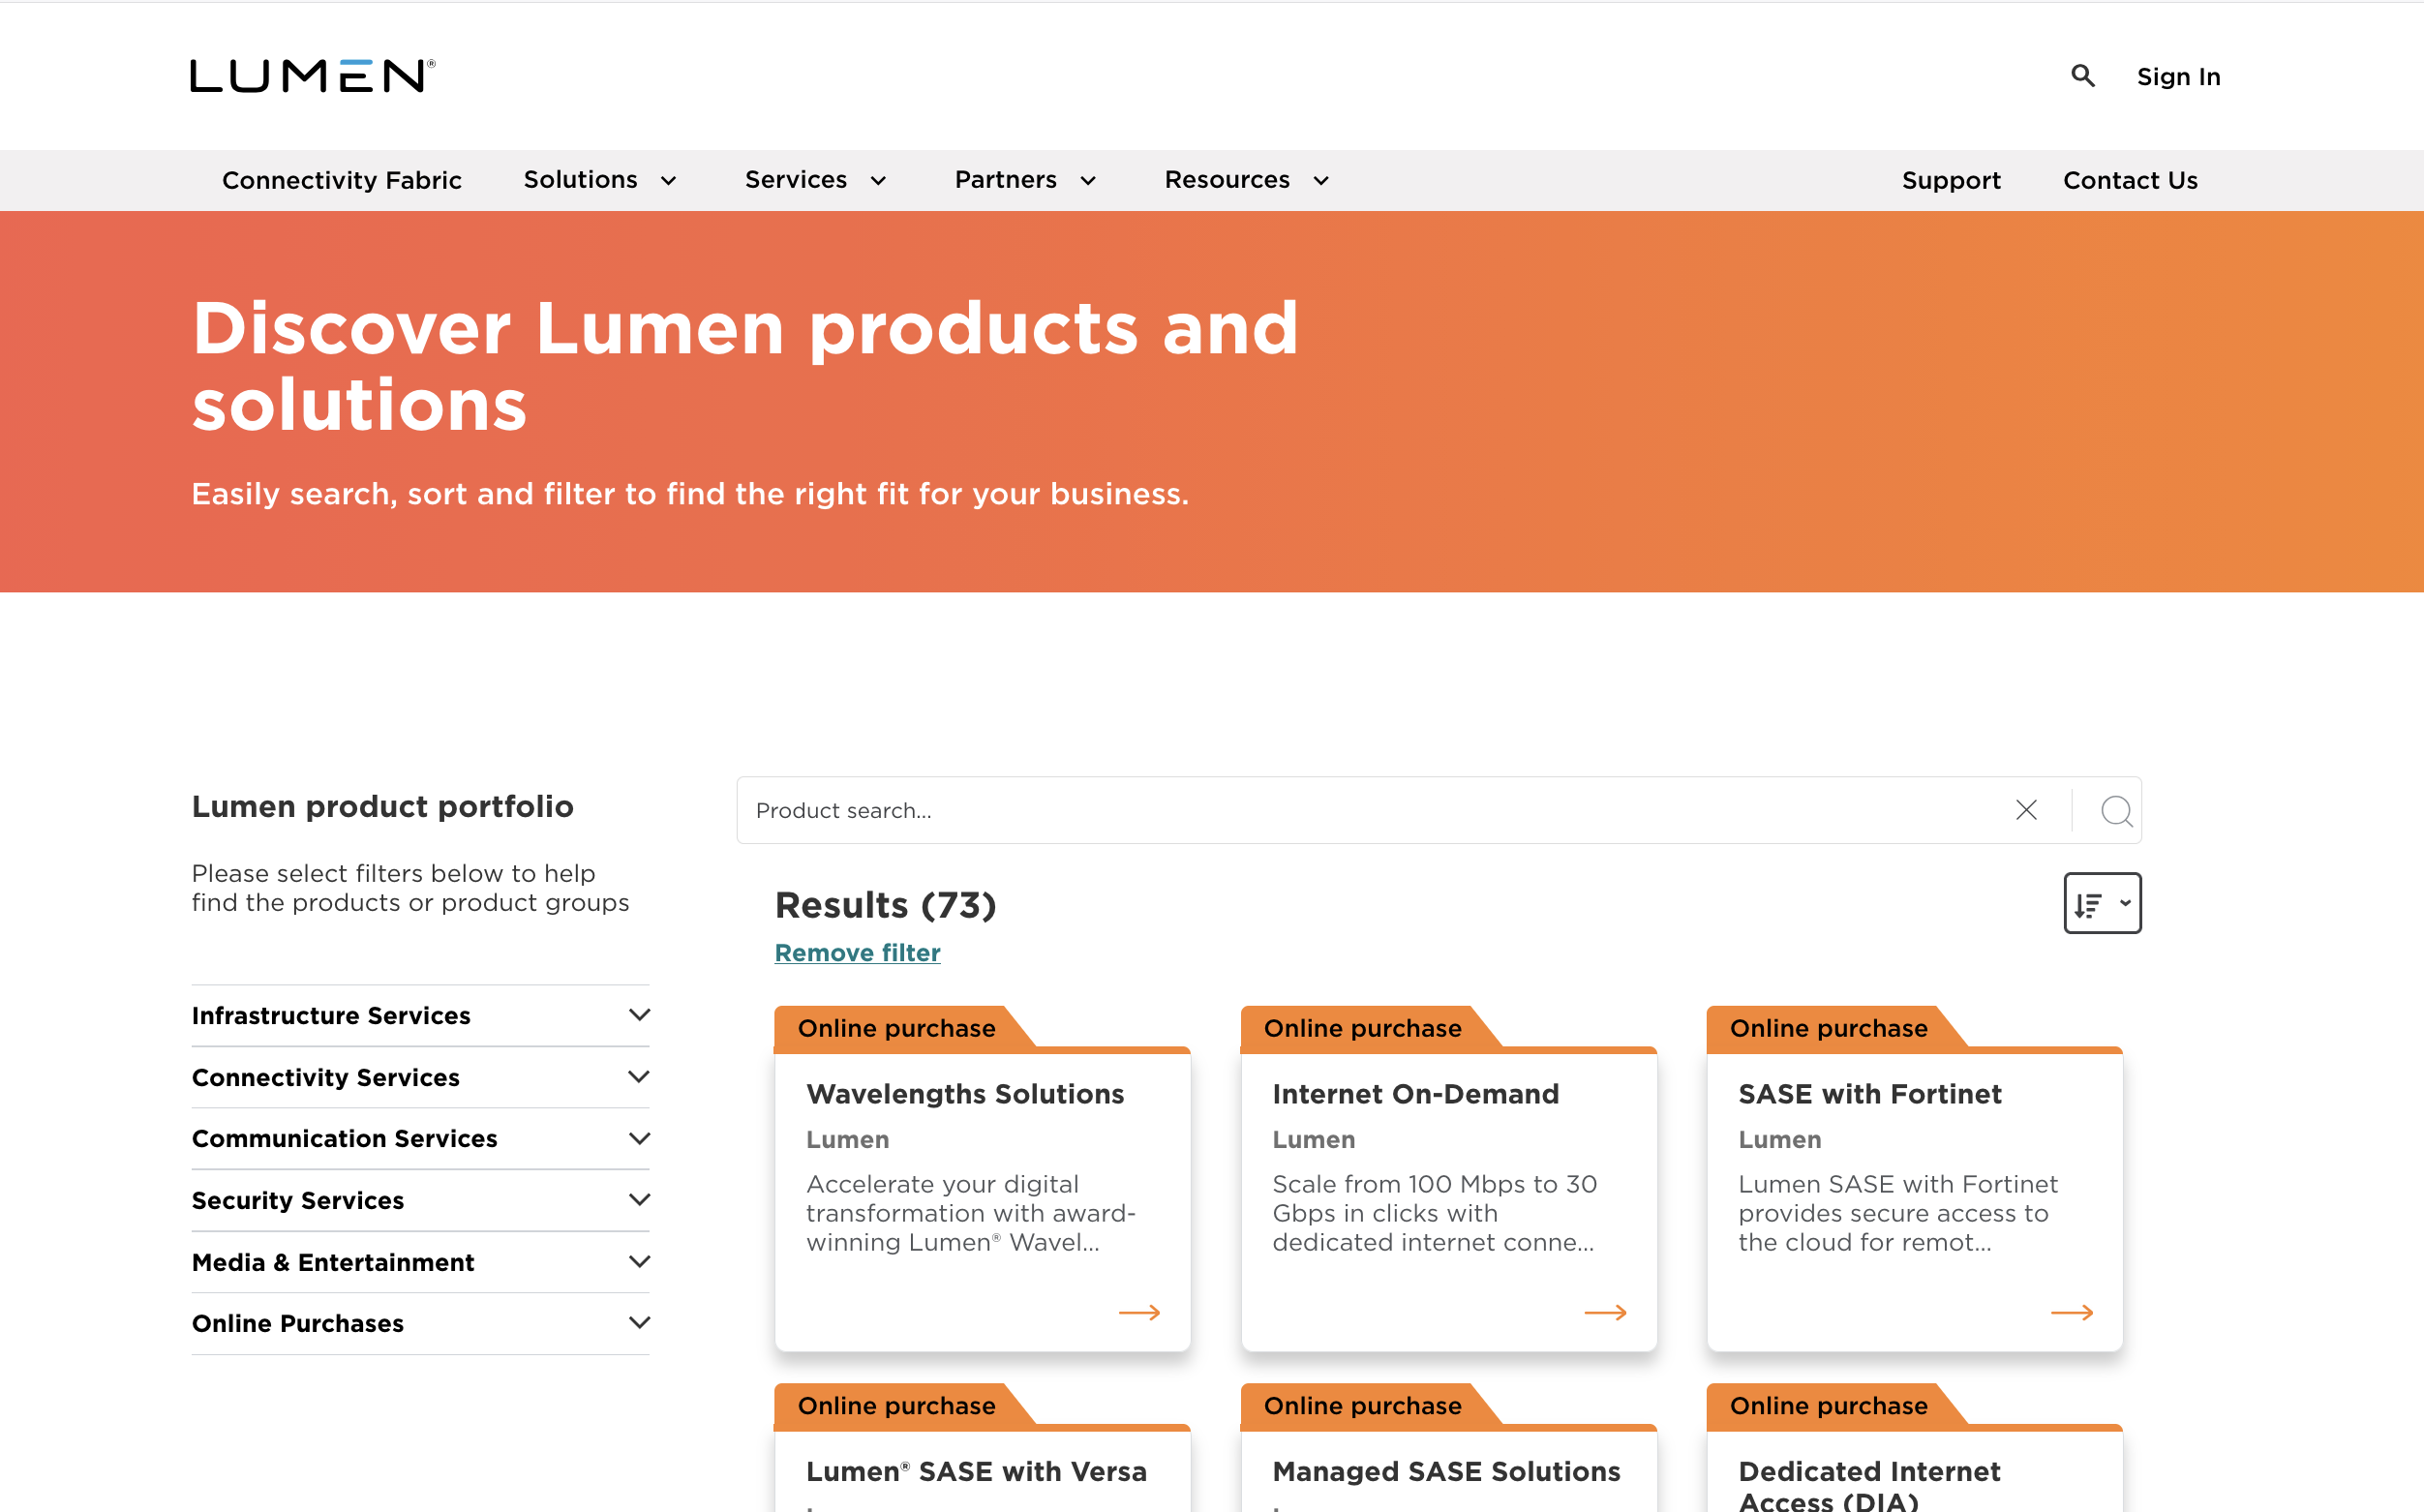Open the Resources menu label
Viewport: 2424px width, 1512px height.
tap(1227, 180)
